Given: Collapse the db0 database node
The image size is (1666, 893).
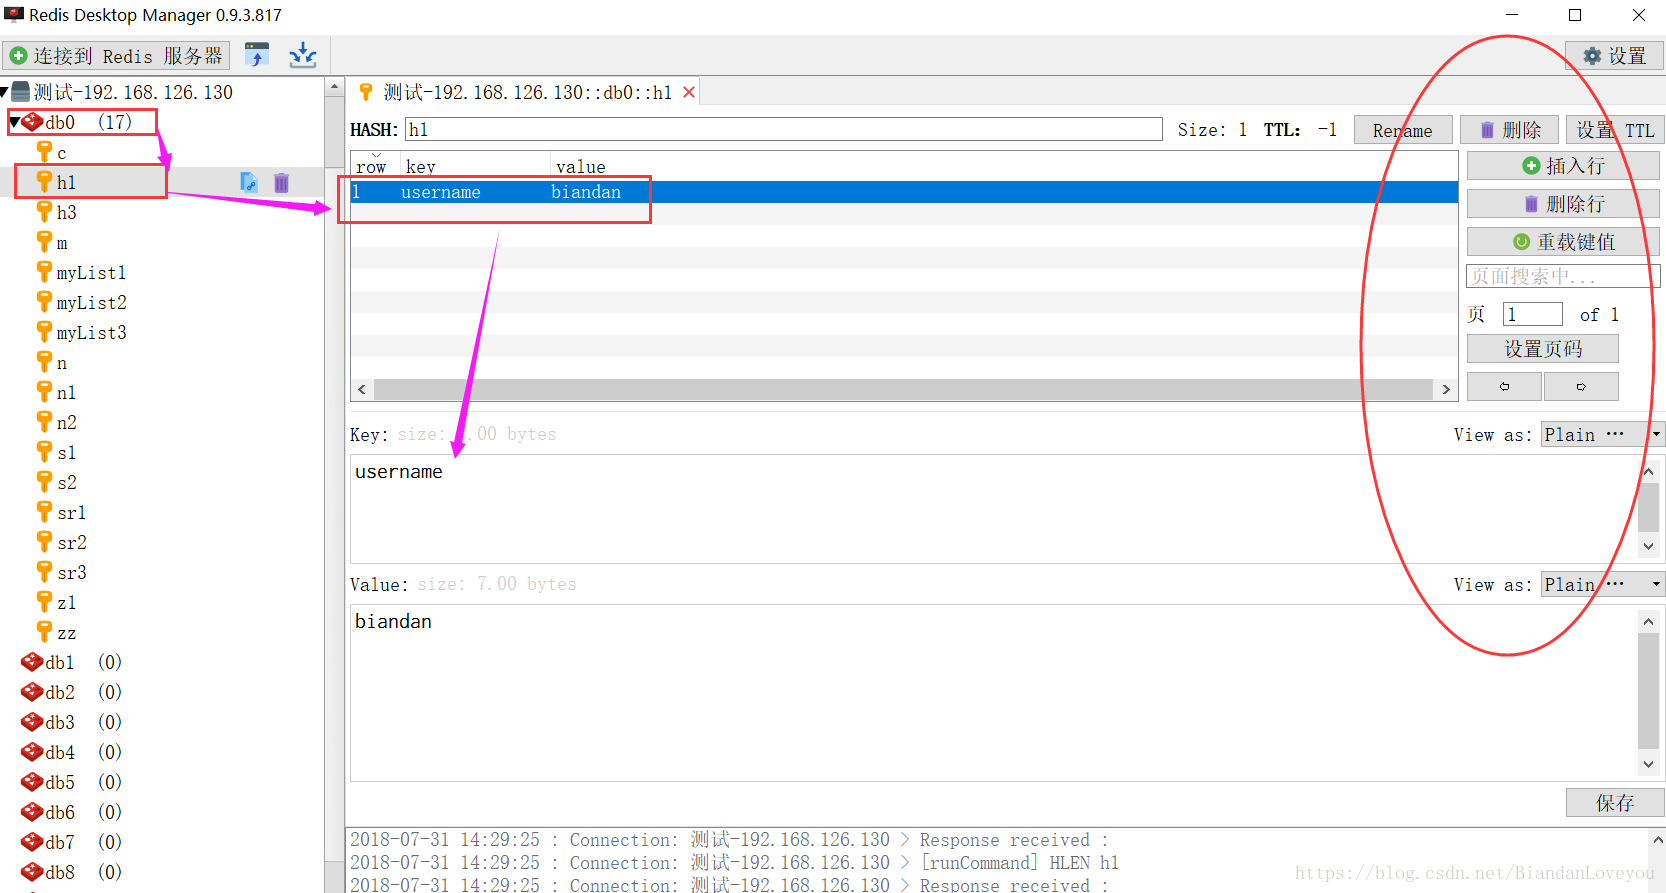Looking at the screenshot, I should (x=14, y=122).
